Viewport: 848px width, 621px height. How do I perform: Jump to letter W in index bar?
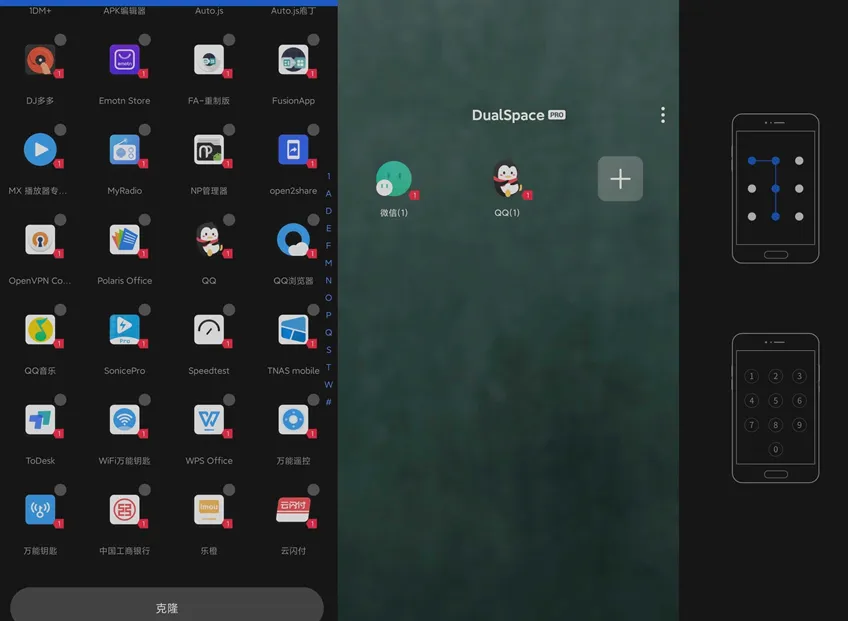pyautogui.click(x=328, y=384)
